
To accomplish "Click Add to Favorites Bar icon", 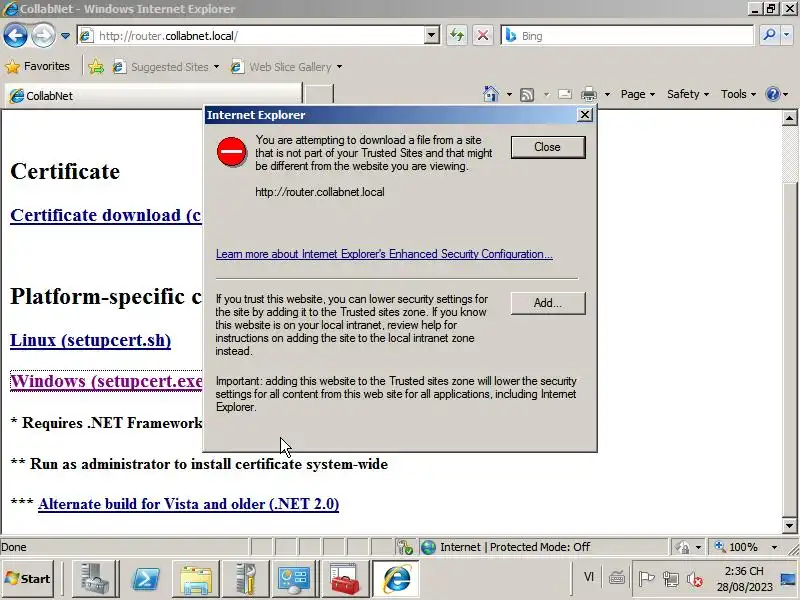I will coord(96,67).
